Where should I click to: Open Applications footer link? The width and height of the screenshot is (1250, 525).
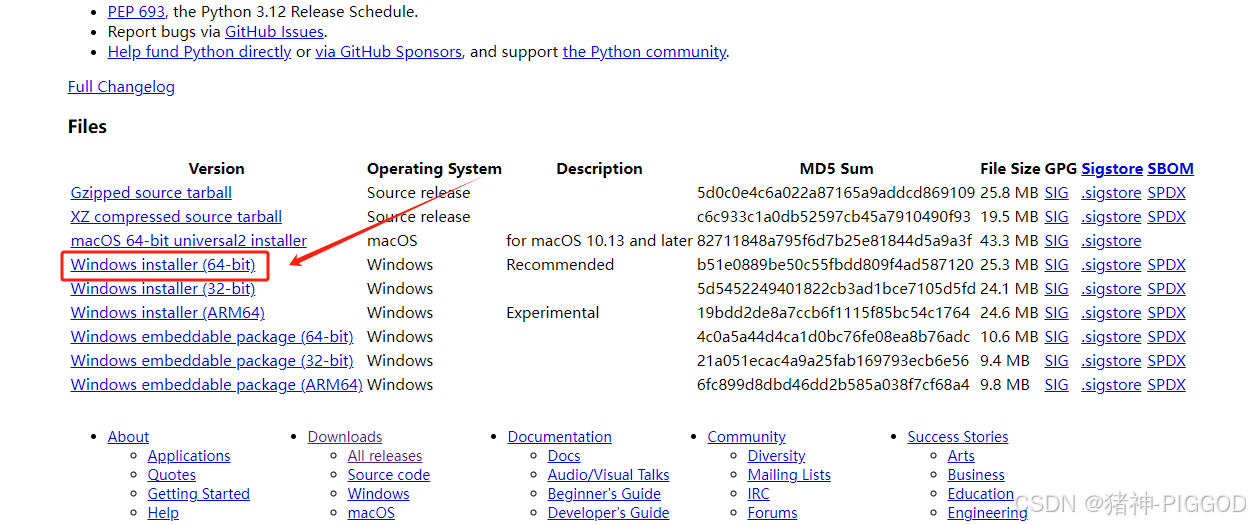click(189, 456)
